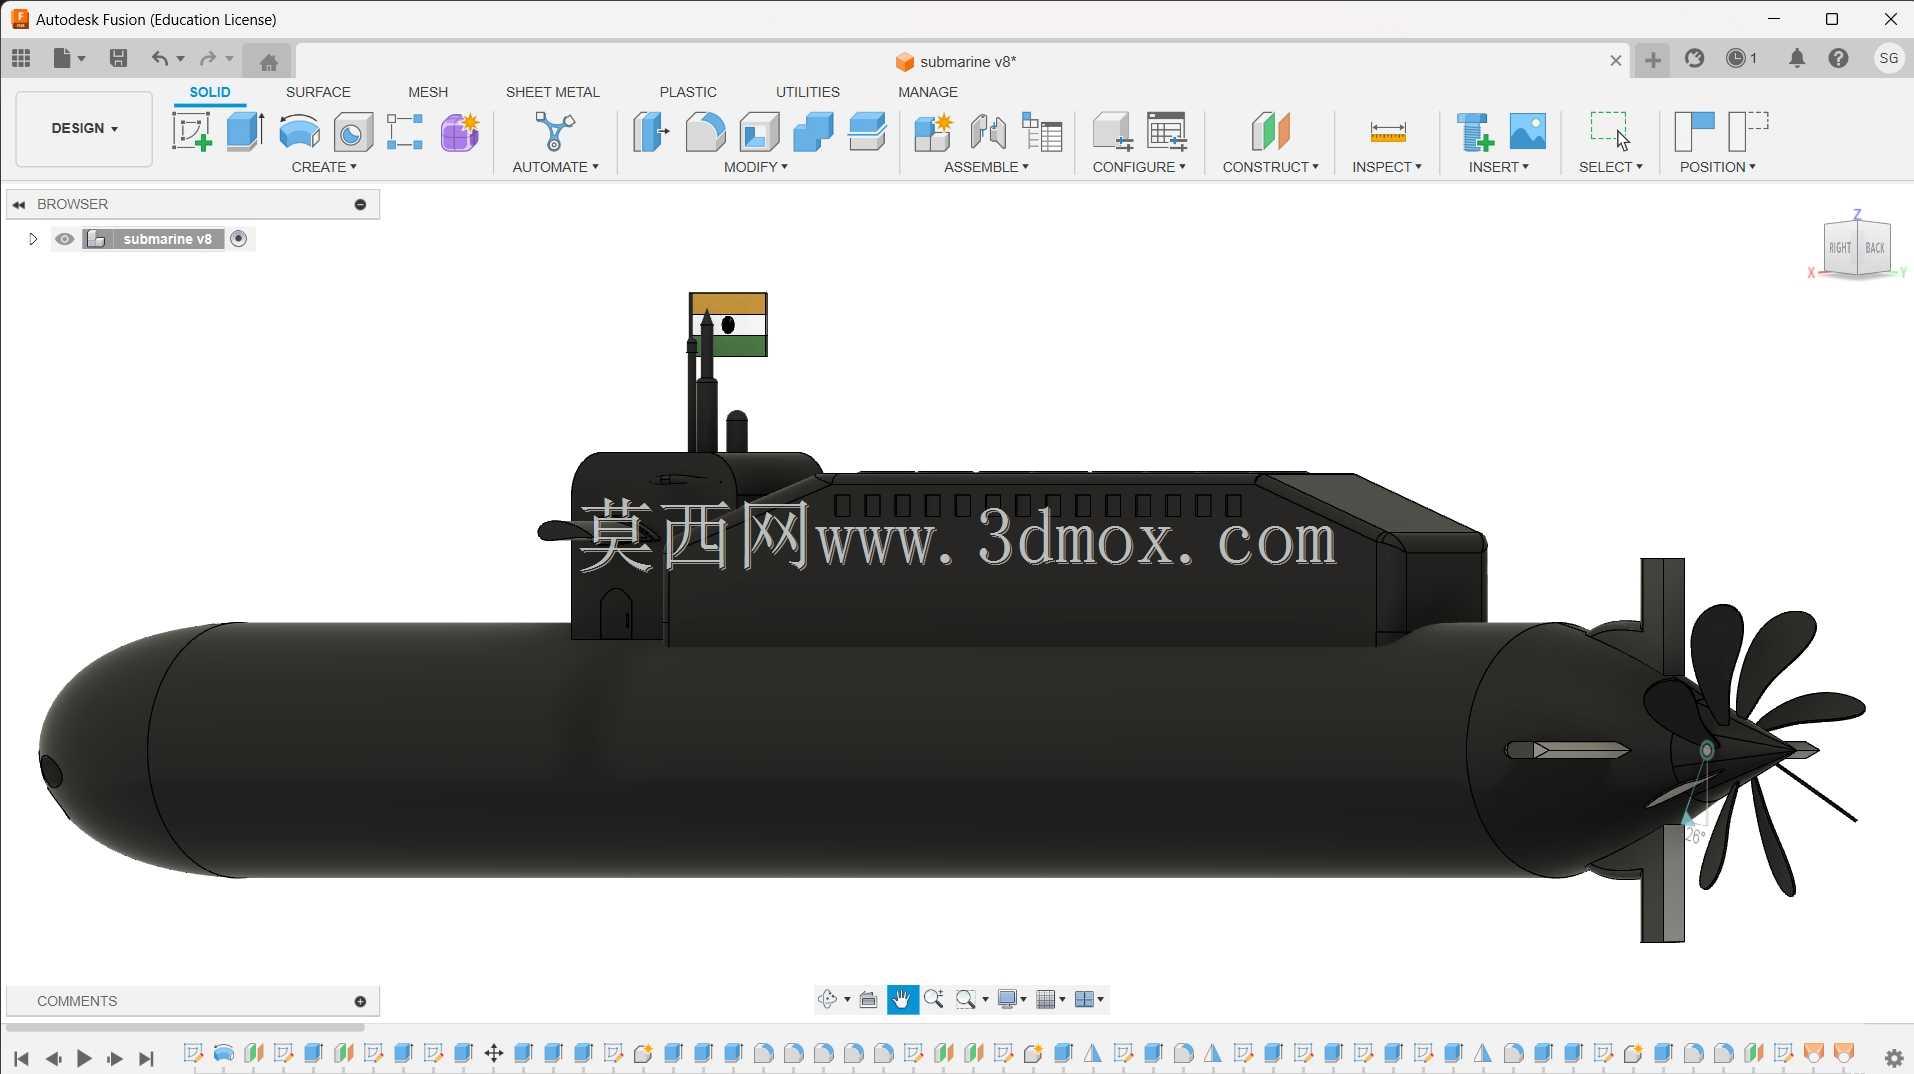Click the job status clock indicator
Image resolution: width=1914 pixels, height=1074 pixels.
tap(1742, 59)
